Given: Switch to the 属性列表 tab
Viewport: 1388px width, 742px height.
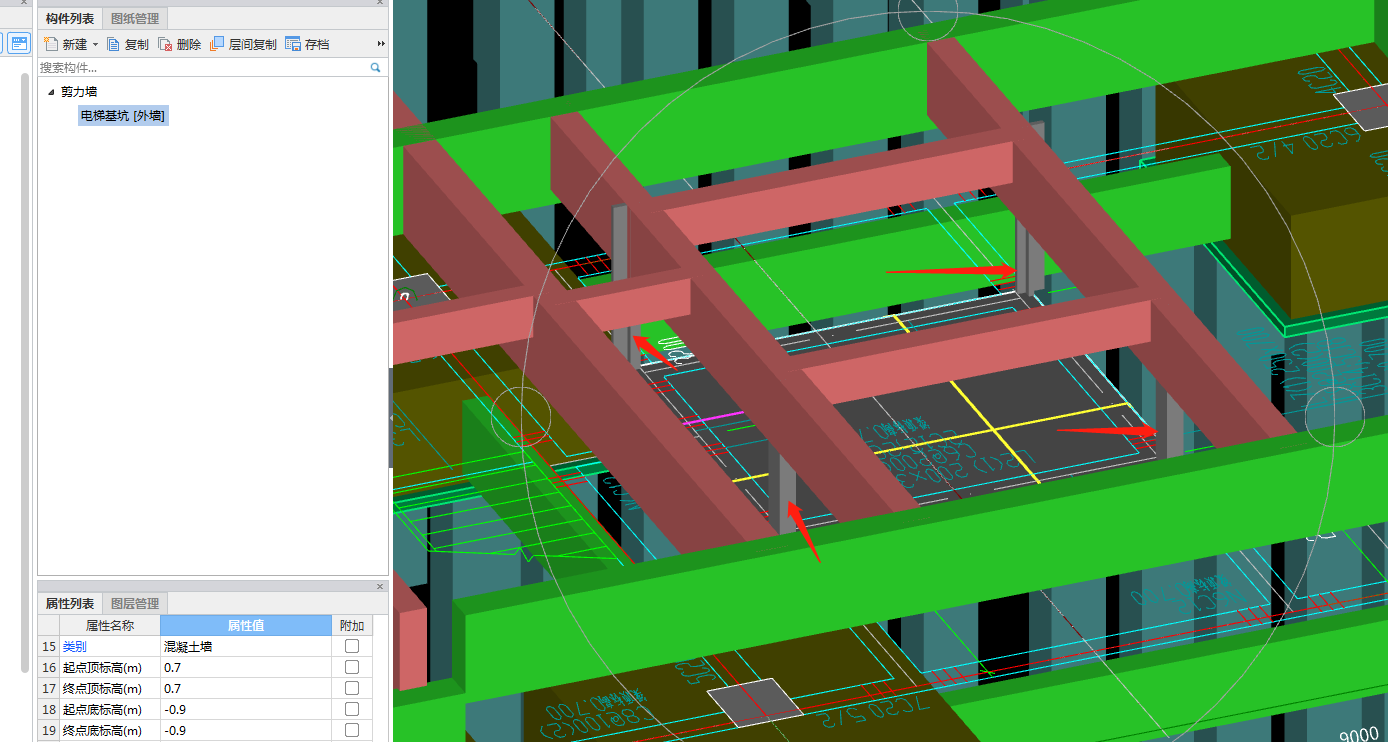Looking at the screenshot, I should [x=70, y=604].
